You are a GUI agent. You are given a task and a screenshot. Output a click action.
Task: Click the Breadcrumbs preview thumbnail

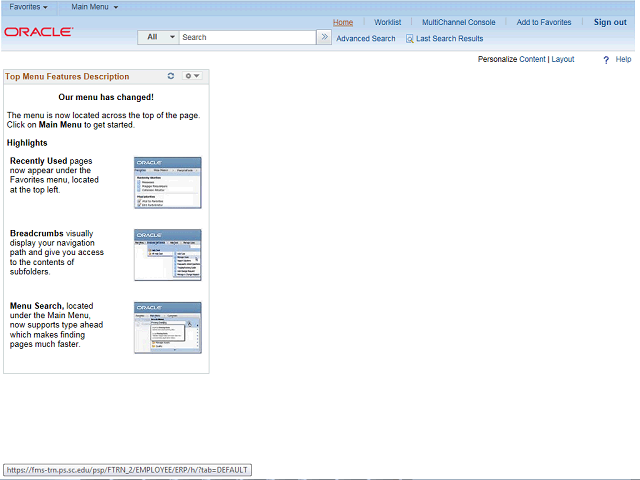pos(168,255)
